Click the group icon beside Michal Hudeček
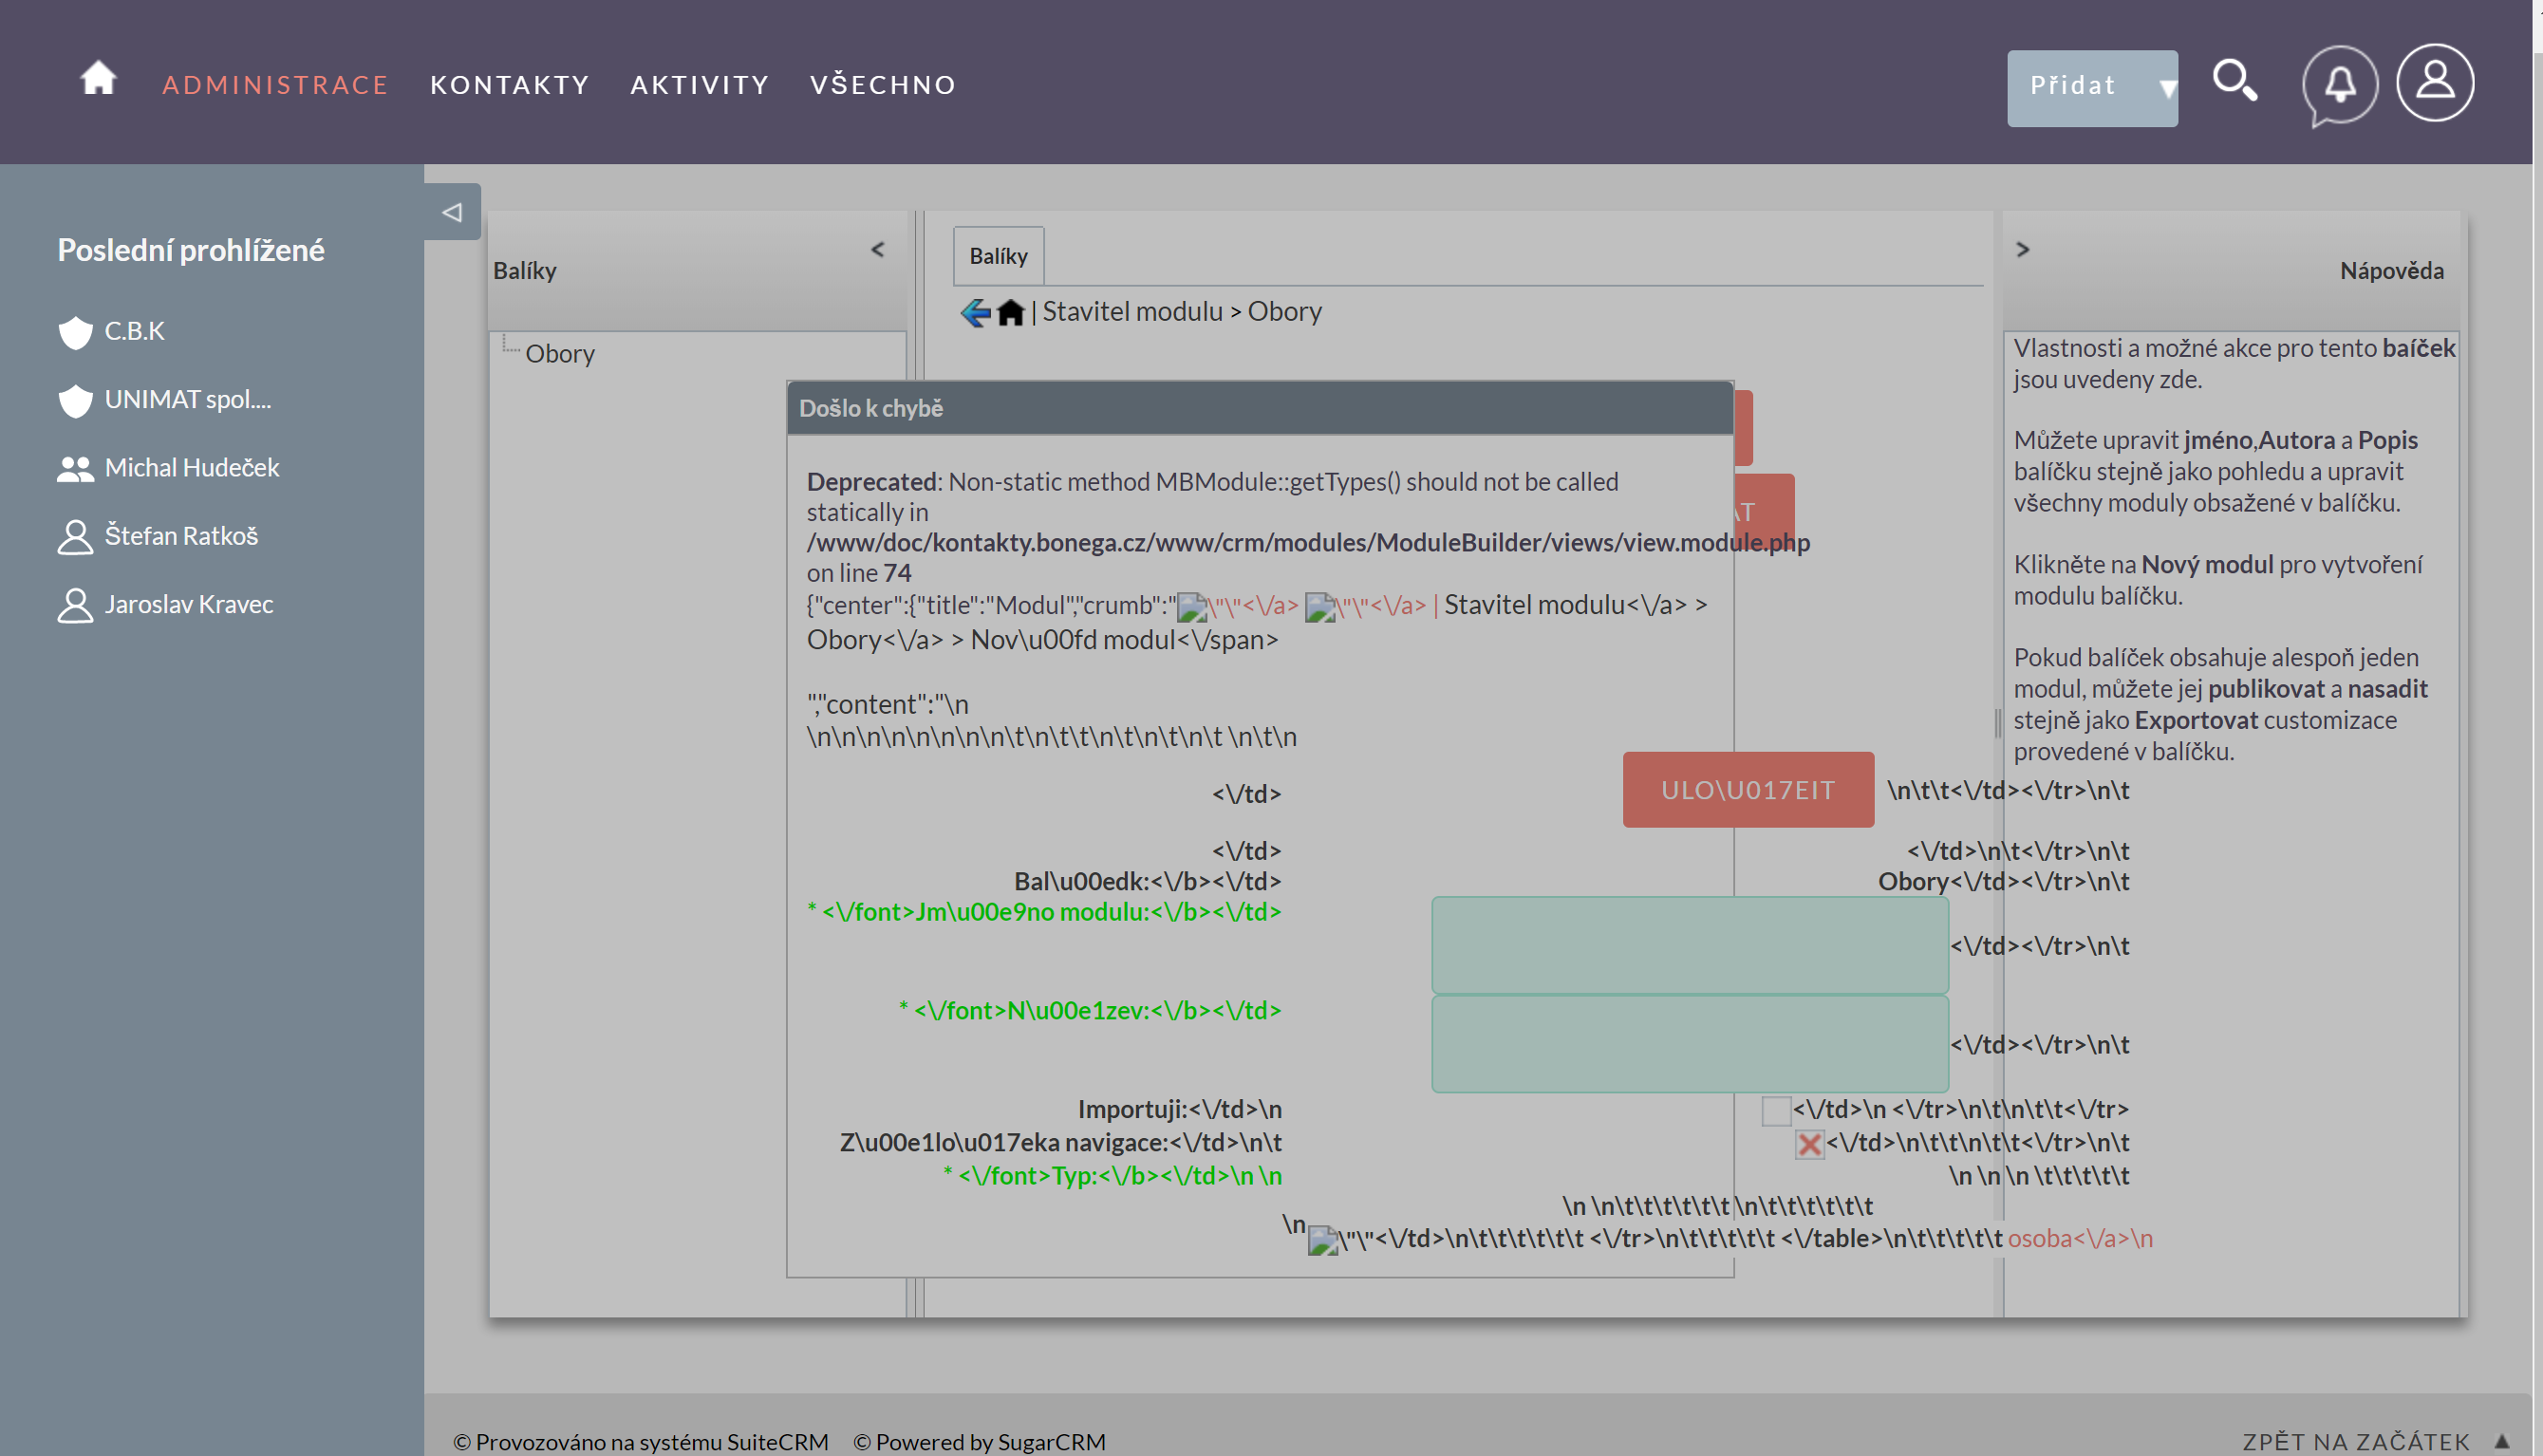The image size is (2543, 1456). [75, 469]
